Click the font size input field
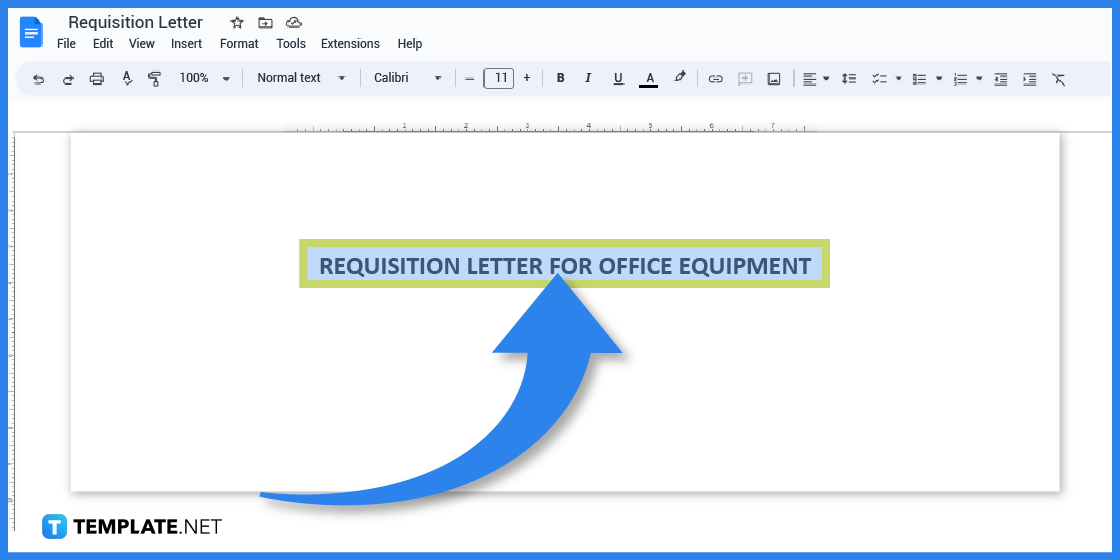This screenshot has width=1120, height=560. [499, 78]
